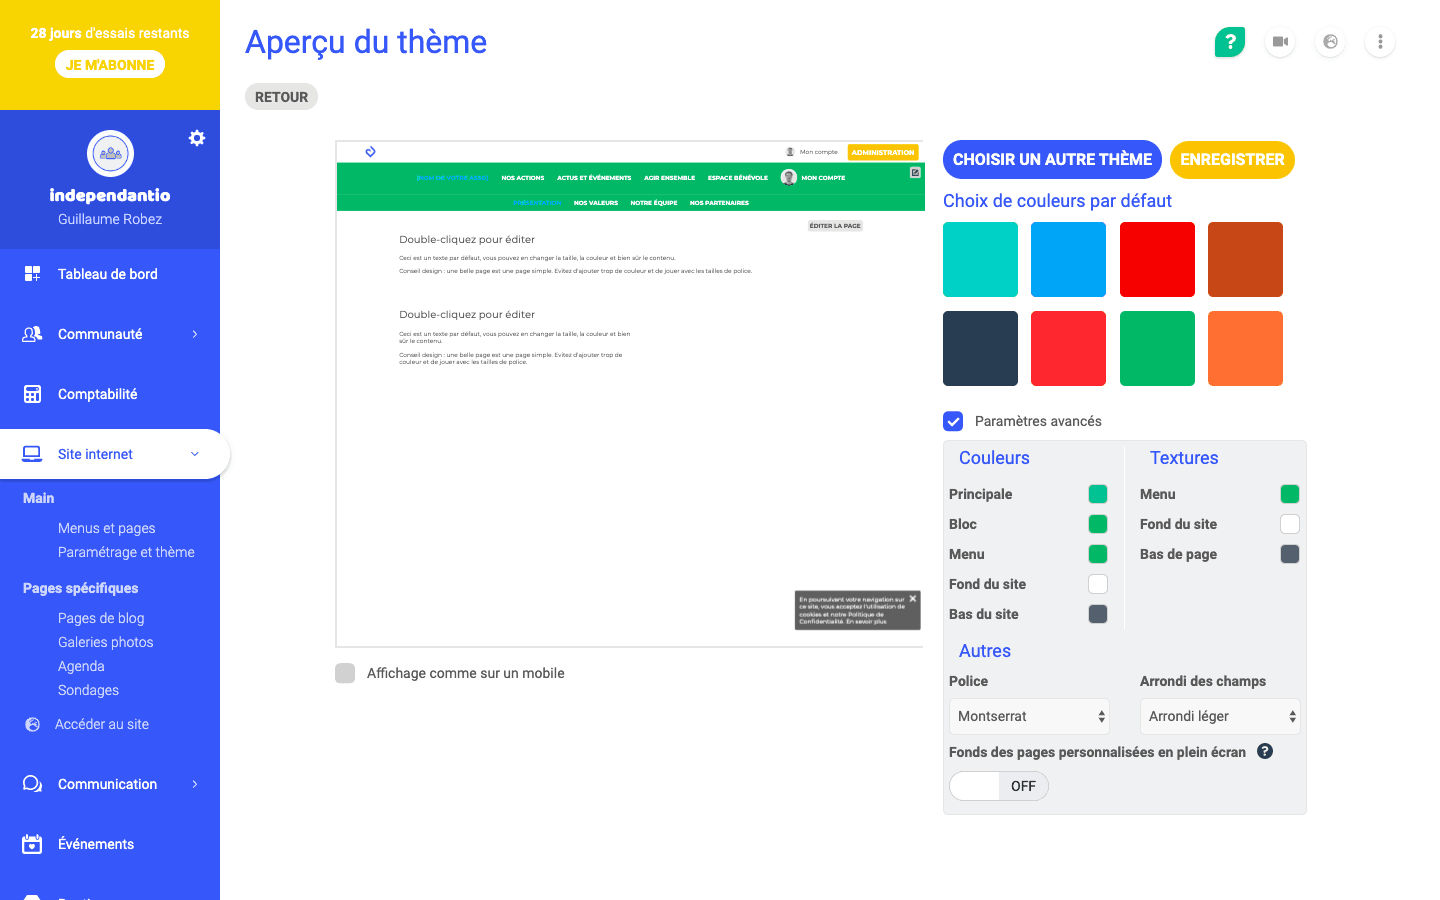Image resolution: width=1440 pixels, height=900 pixels.
Task: Select the bright red default color
Action: pyautogui.click(x=1157, y=259)
